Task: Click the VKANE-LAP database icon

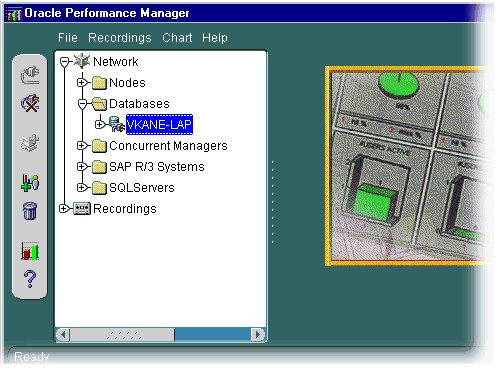Action: tap(116, 124)
